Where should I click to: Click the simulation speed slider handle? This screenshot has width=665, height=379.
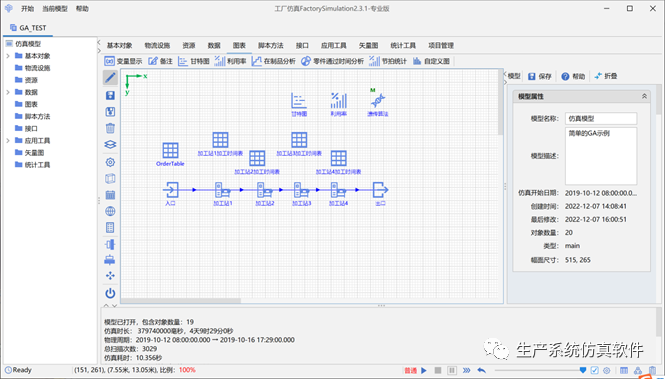tap(583, 371)
